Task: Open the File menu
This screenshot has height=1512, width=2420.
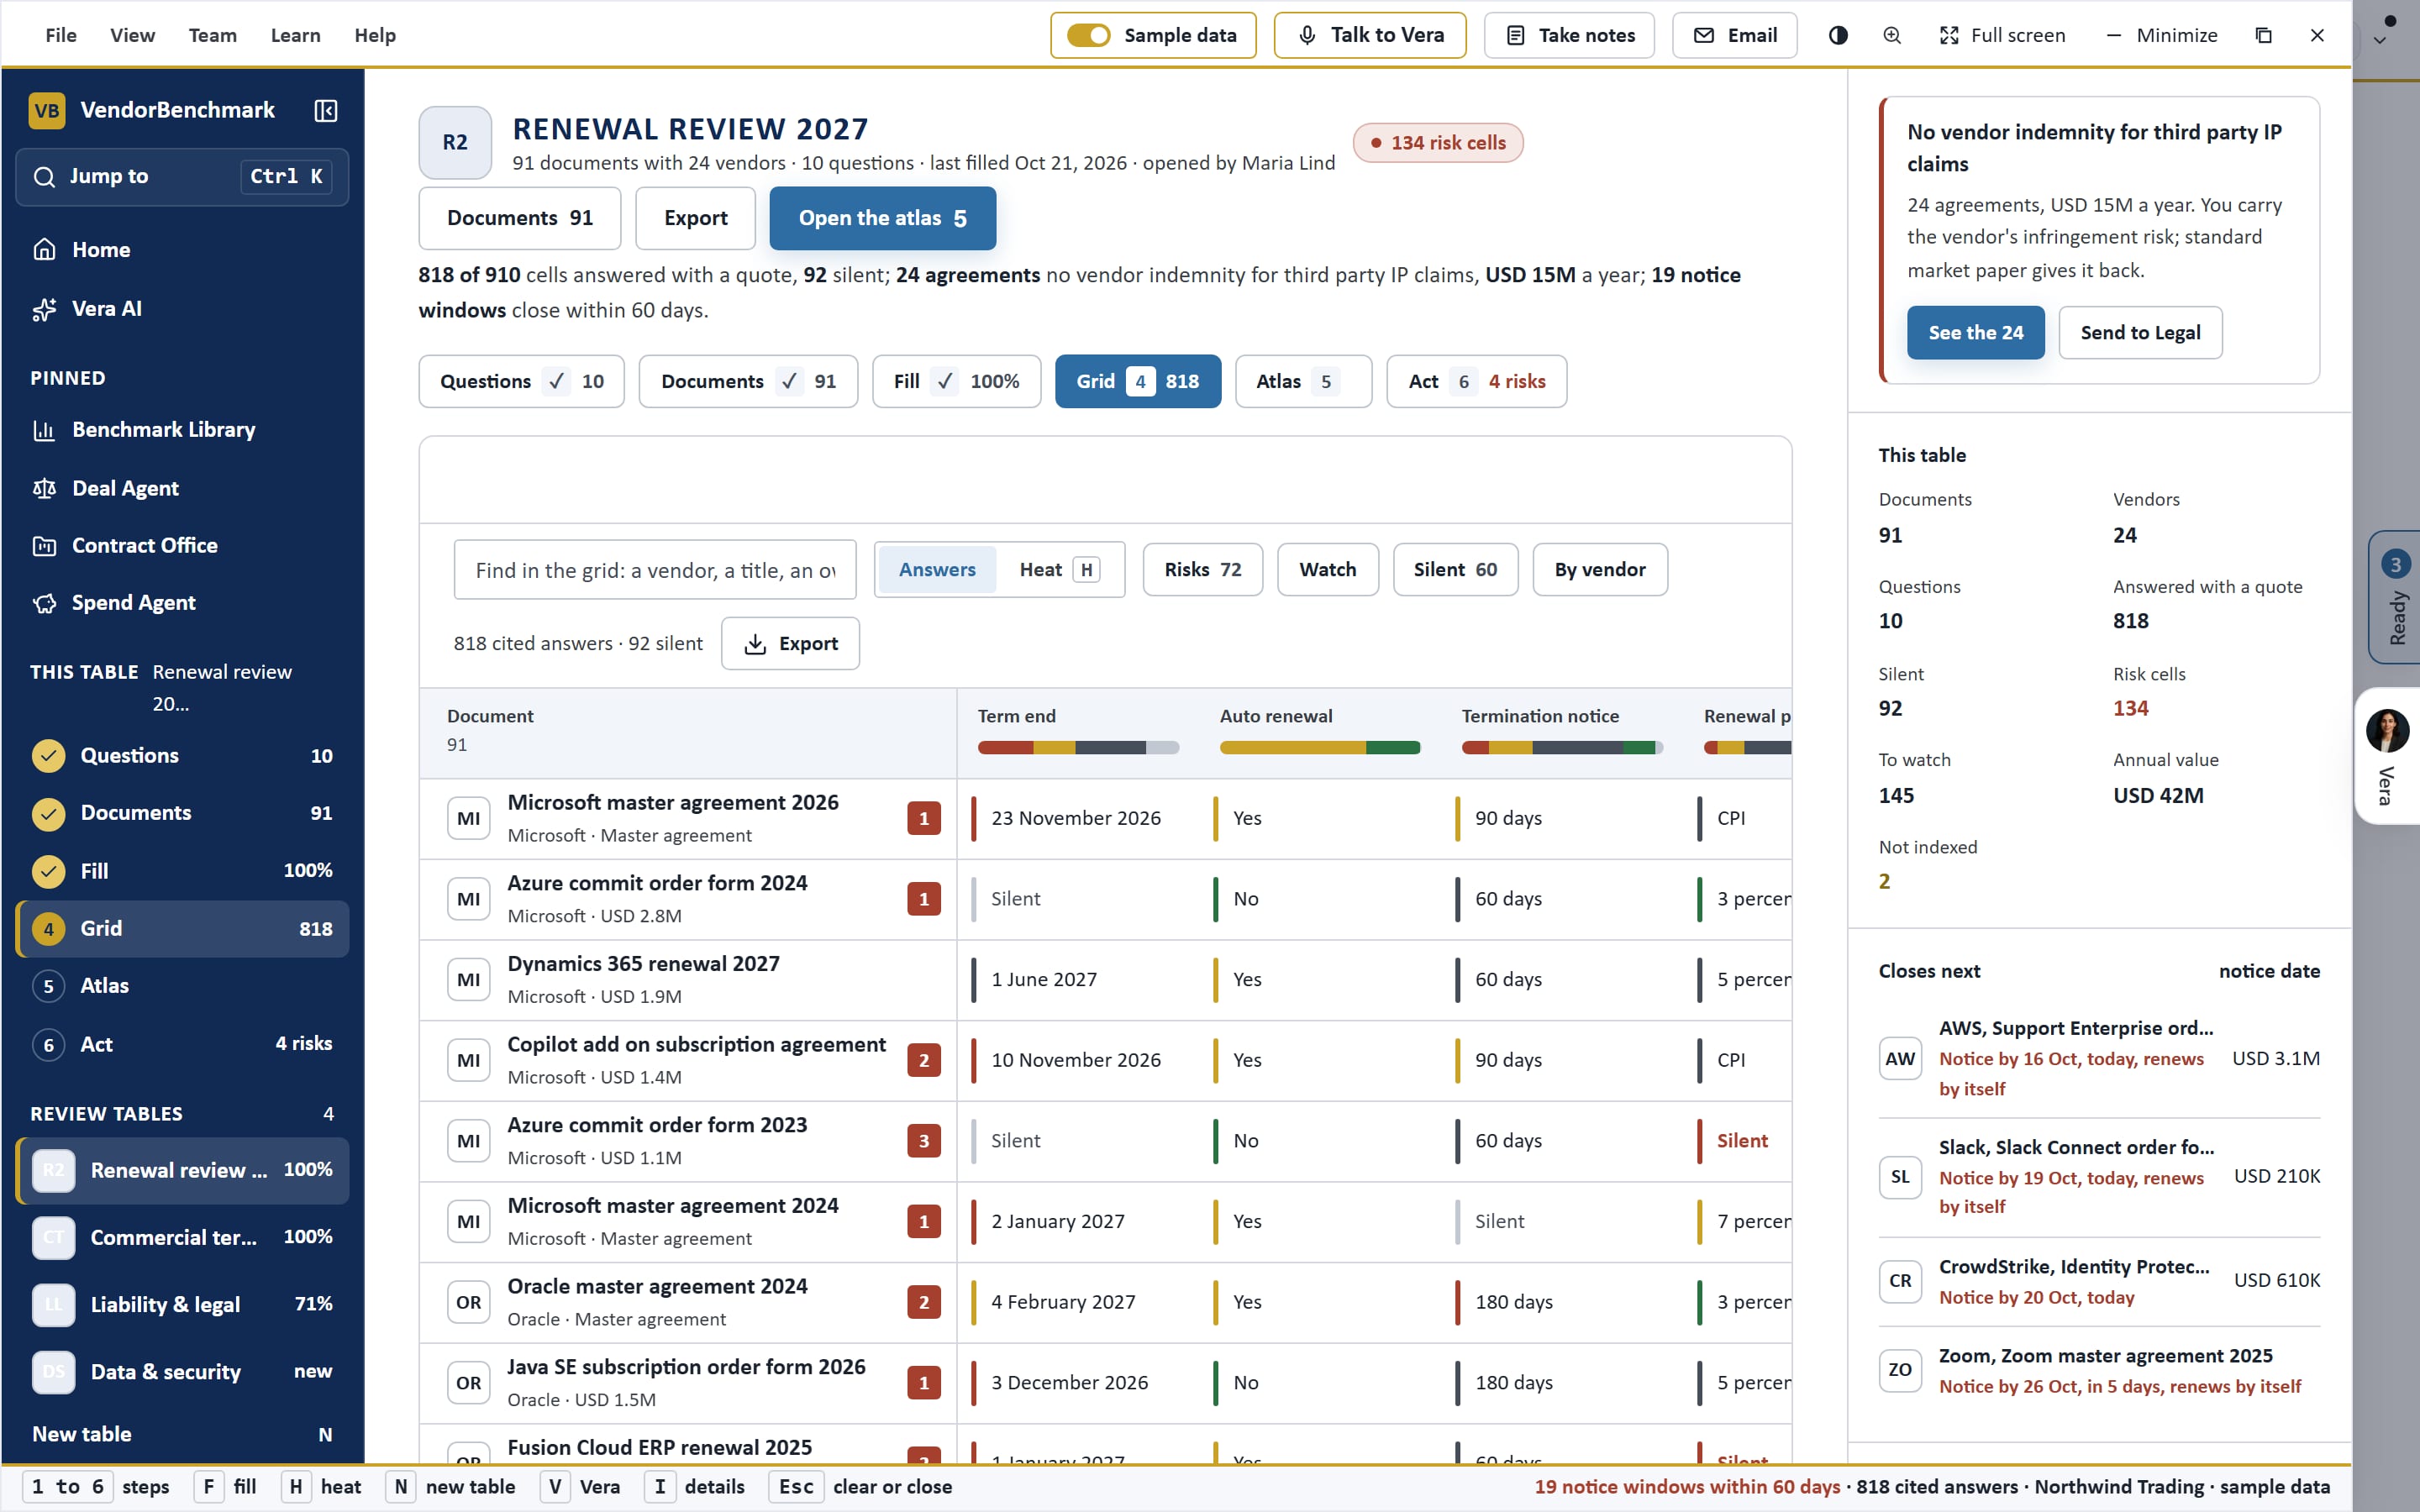Action: (x=61, y=35)
